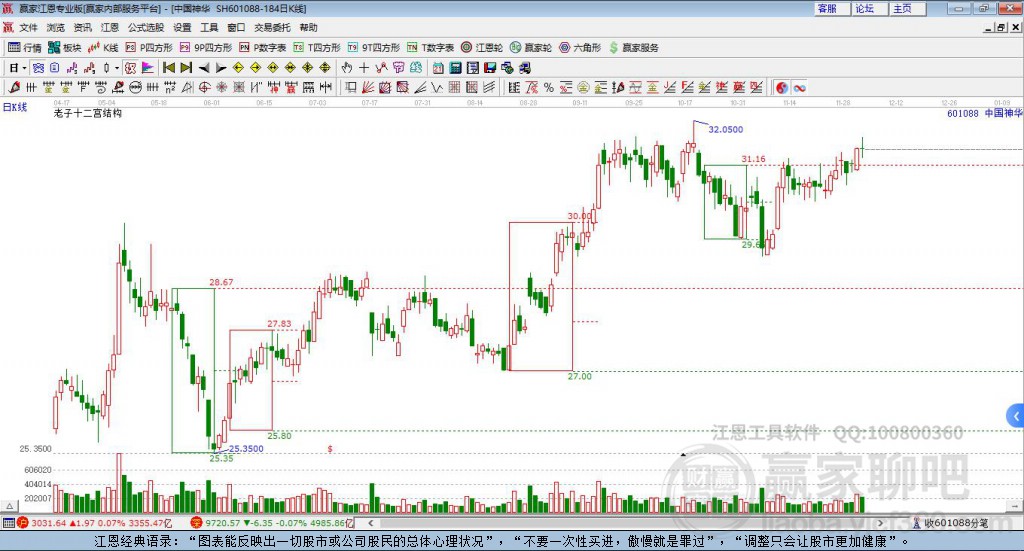Image resolution: width=1024 pixels, height=551 pixels.
Task: Open the 板块 sector view
Action: (64, 48)
